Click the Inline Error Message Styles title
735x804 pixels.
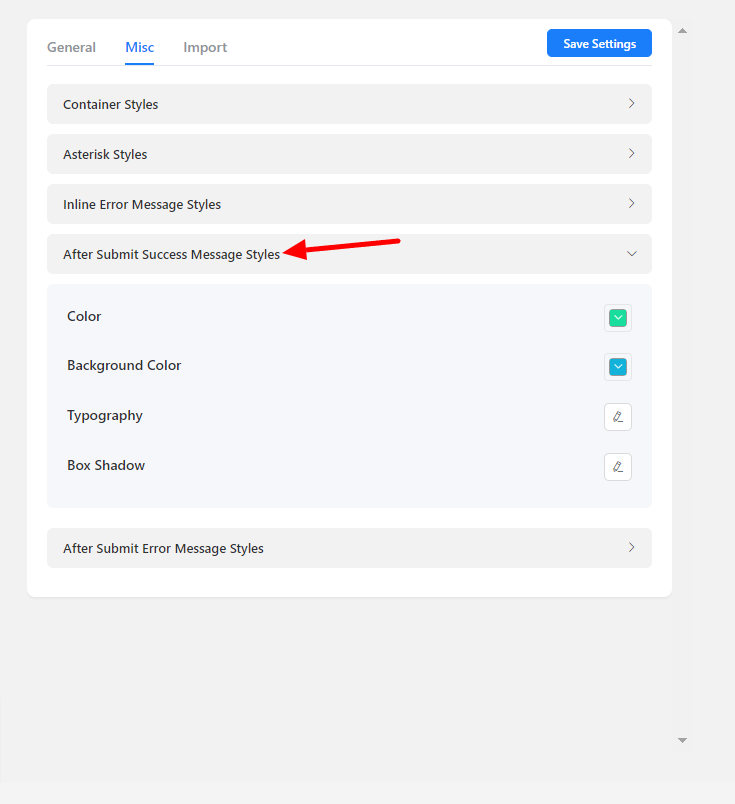point(142,204)
